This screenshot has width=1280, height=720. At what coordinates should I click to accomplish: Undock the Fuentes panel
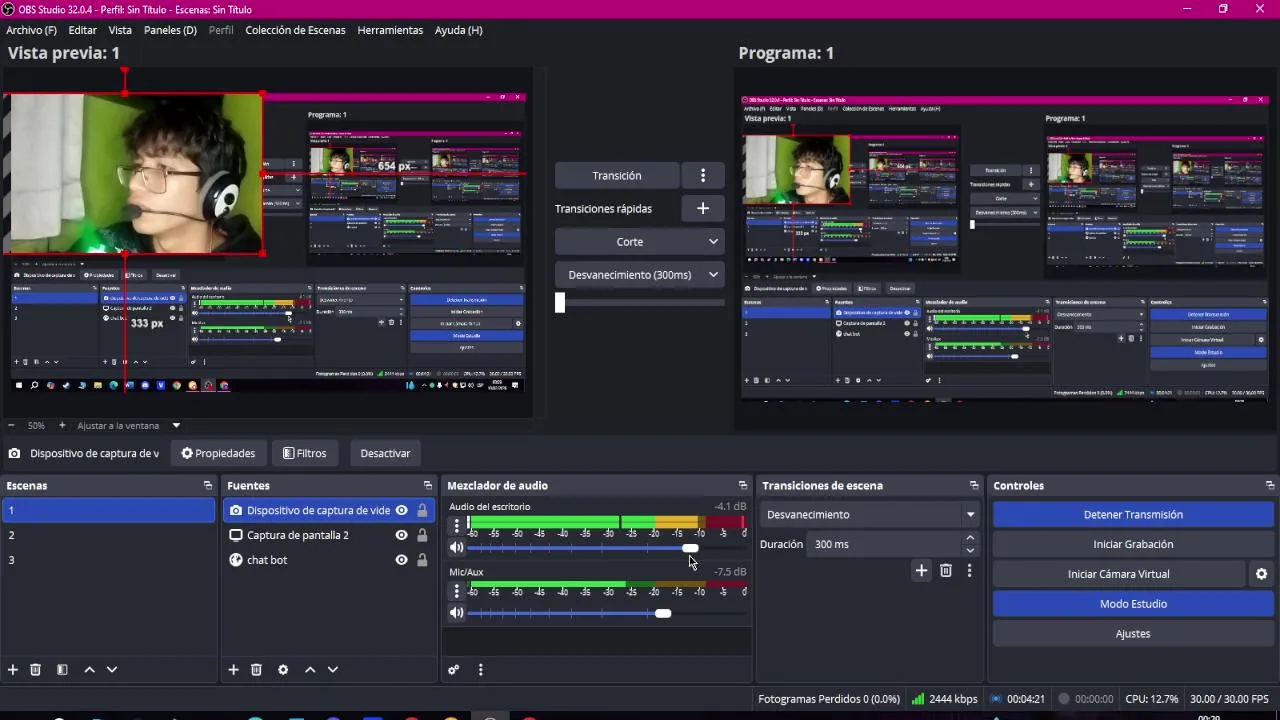point(428,485)
